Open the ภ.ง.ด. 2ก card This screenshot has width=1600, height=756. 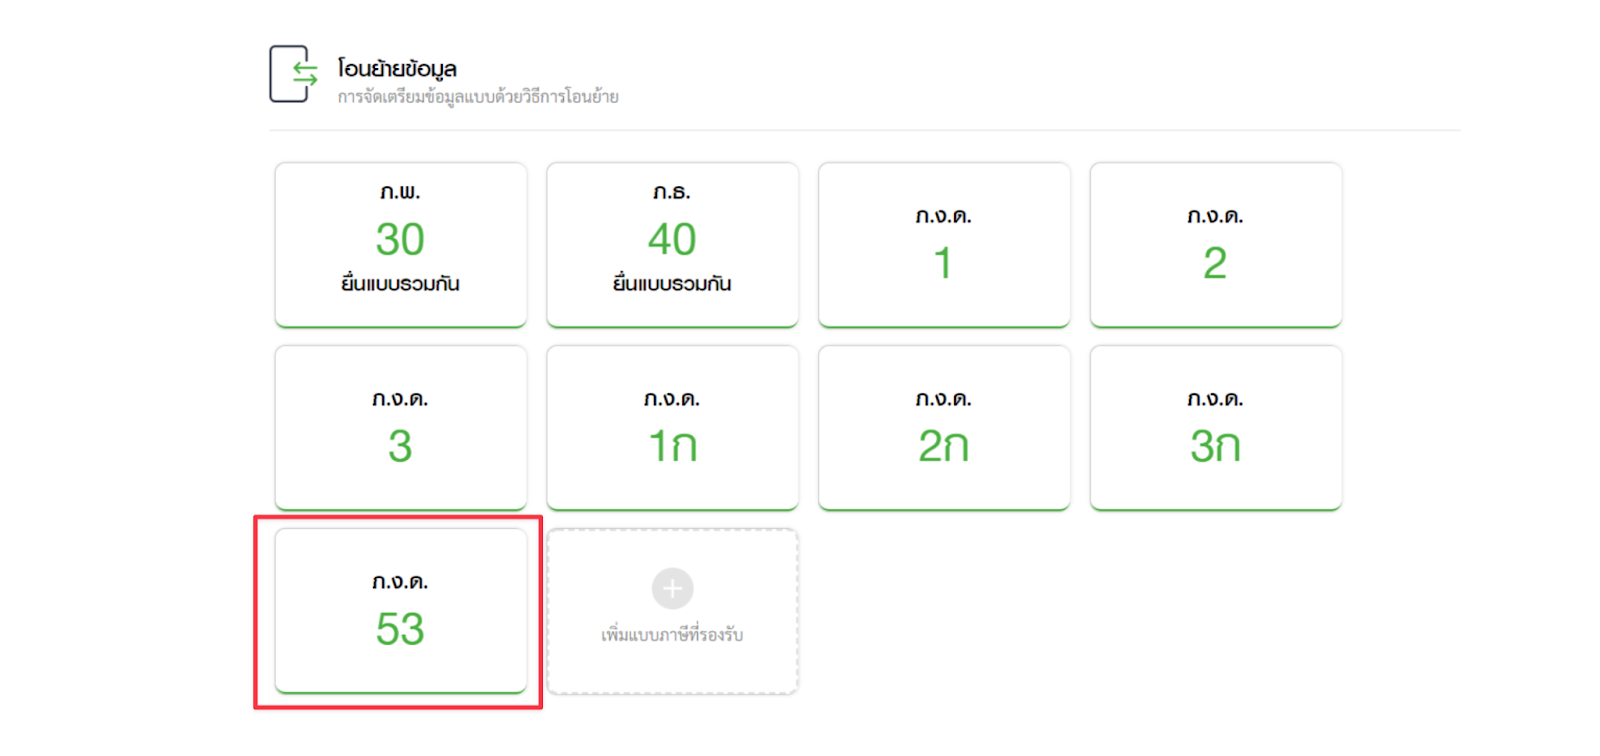943,428
